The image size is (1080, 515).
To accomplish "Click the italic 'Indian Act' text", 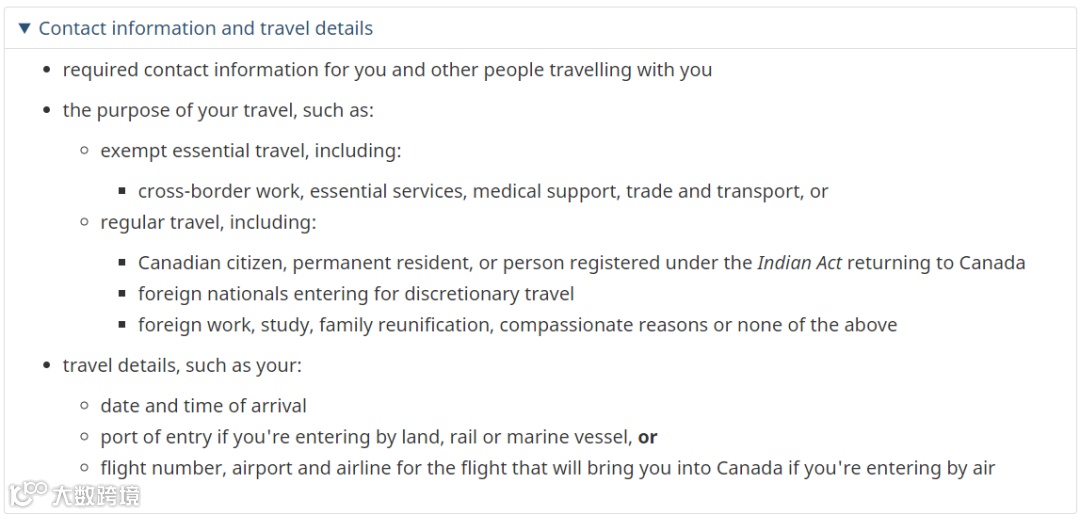I will (799, 263).
